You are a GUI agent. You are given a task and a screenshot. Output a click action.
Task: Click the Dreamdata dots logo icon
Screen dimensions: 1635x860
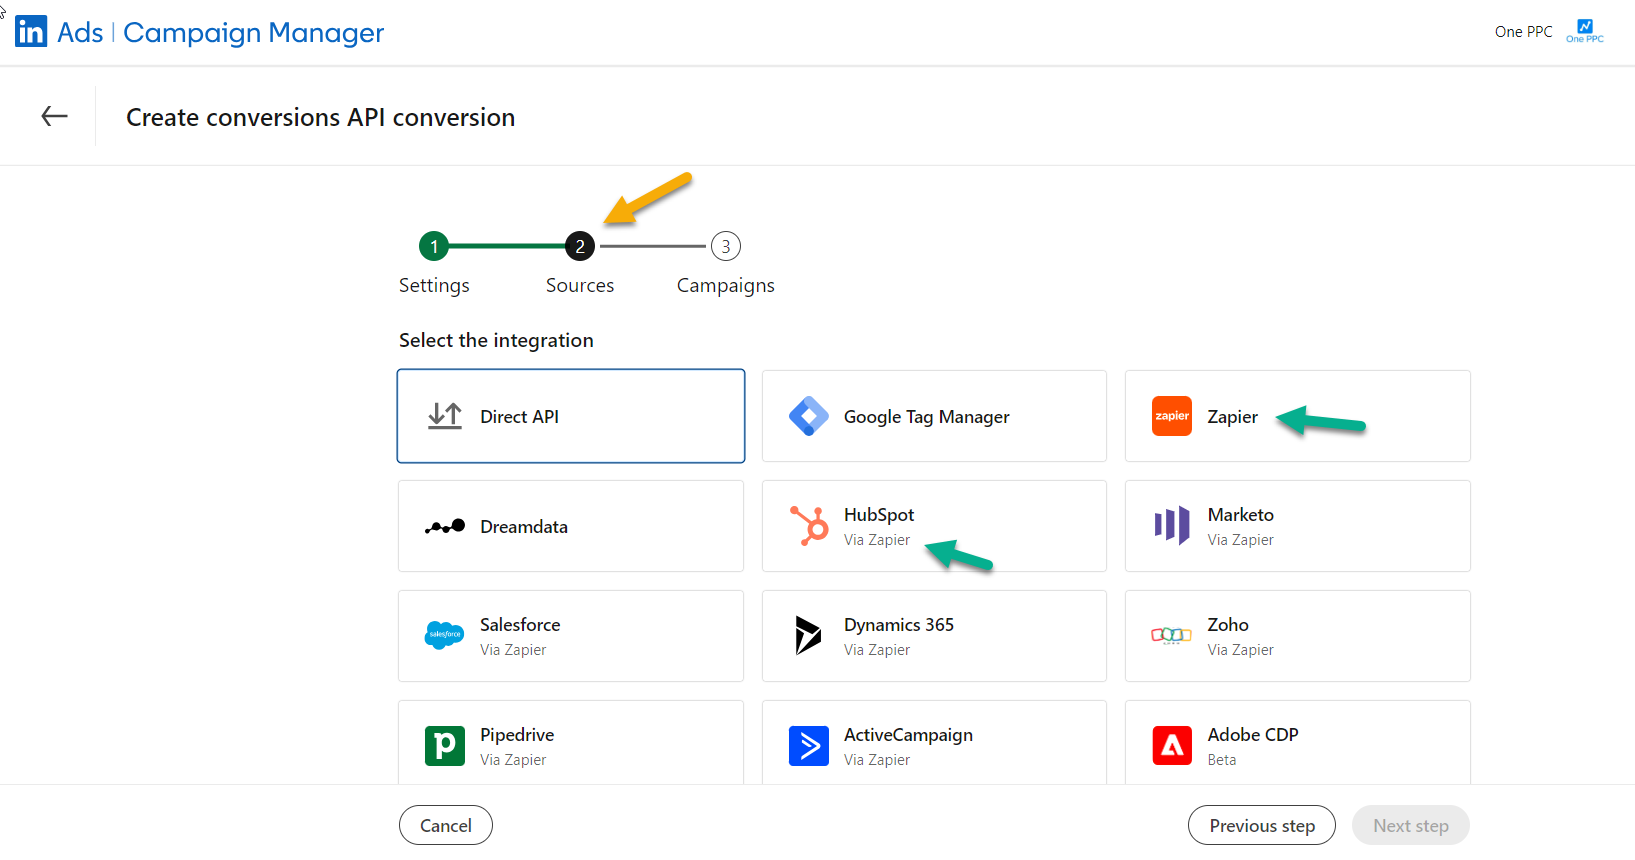point(445,526)
